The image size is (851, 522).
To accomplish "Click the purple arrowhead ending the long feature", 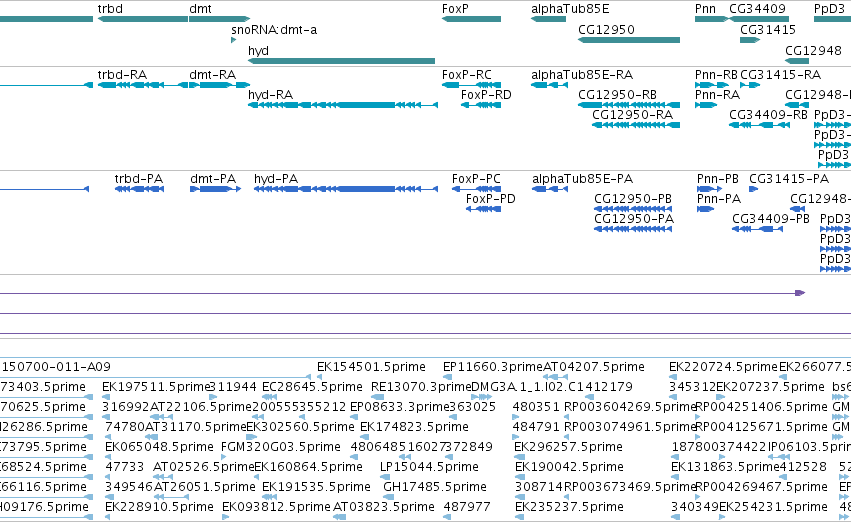I will (x=800, y=293).
